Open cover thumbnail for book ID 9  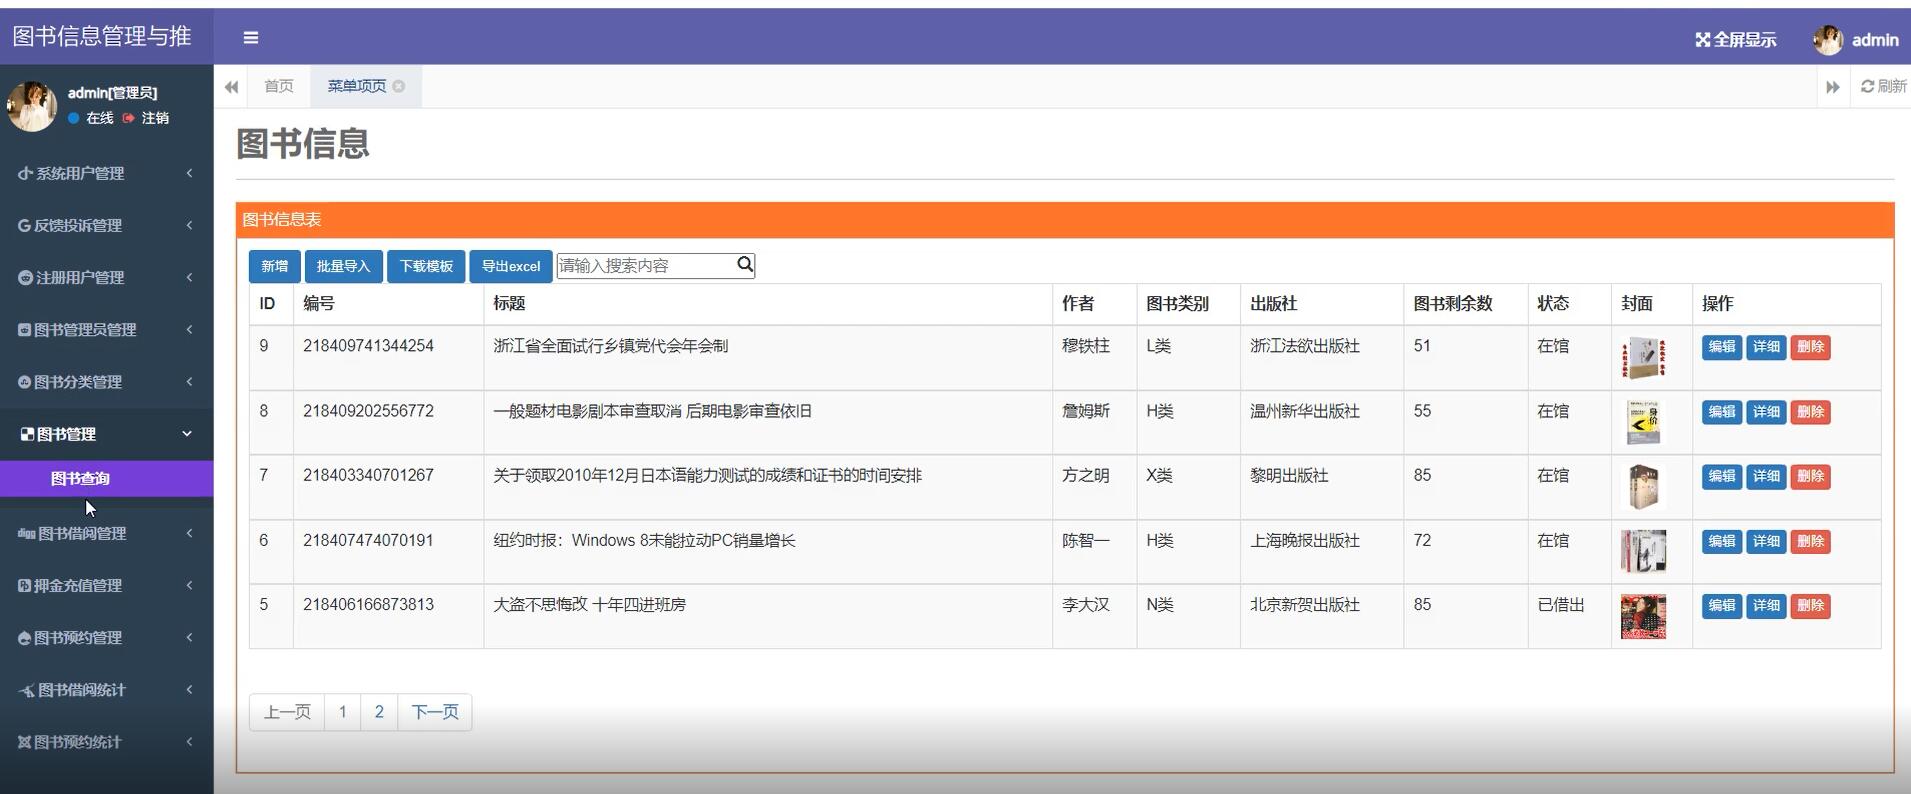point(1643,358)
